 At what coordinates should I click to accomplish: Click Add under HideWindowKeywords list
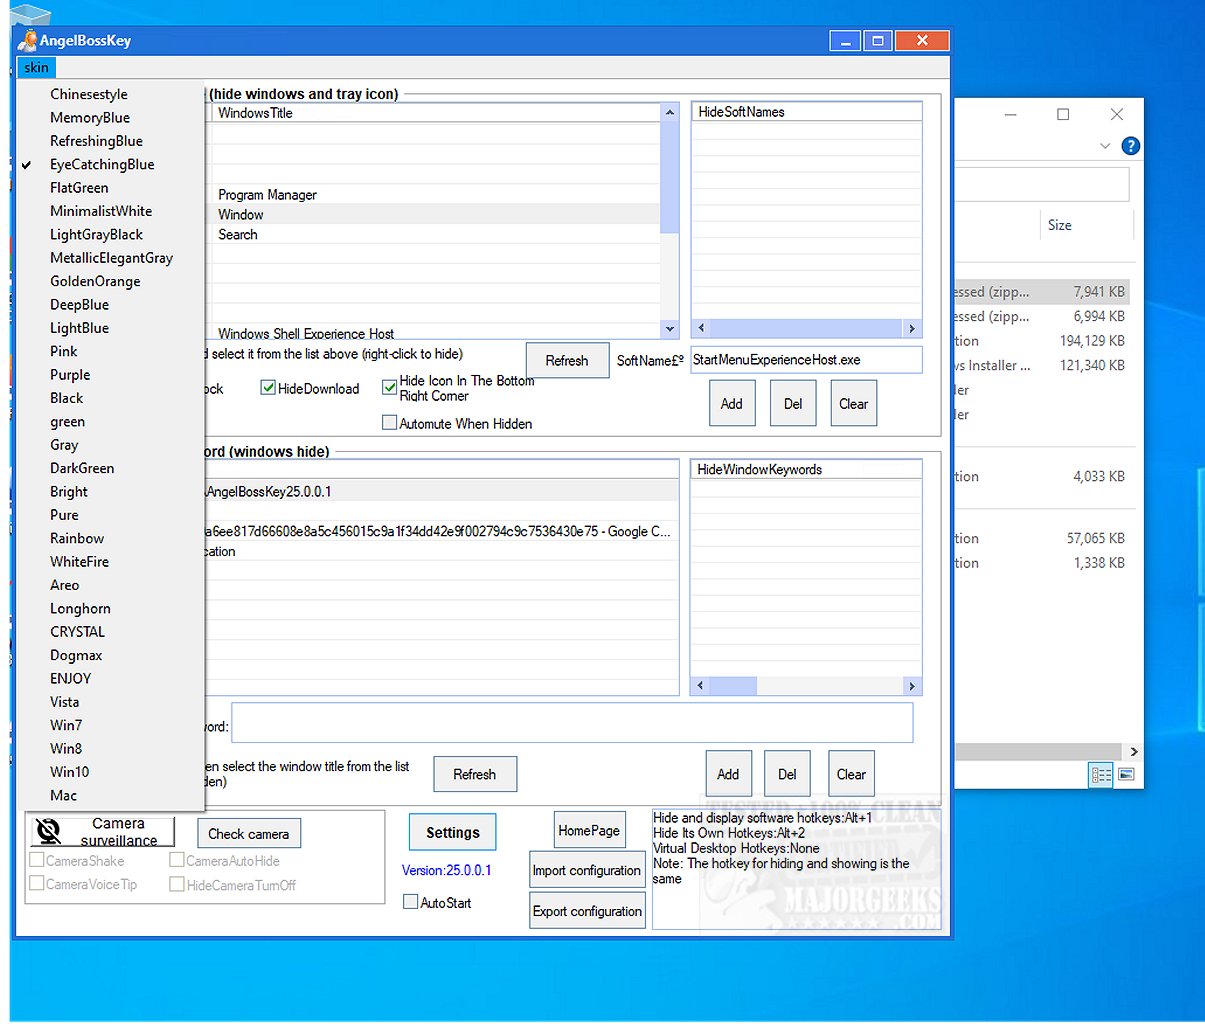(x=728, y=774)
